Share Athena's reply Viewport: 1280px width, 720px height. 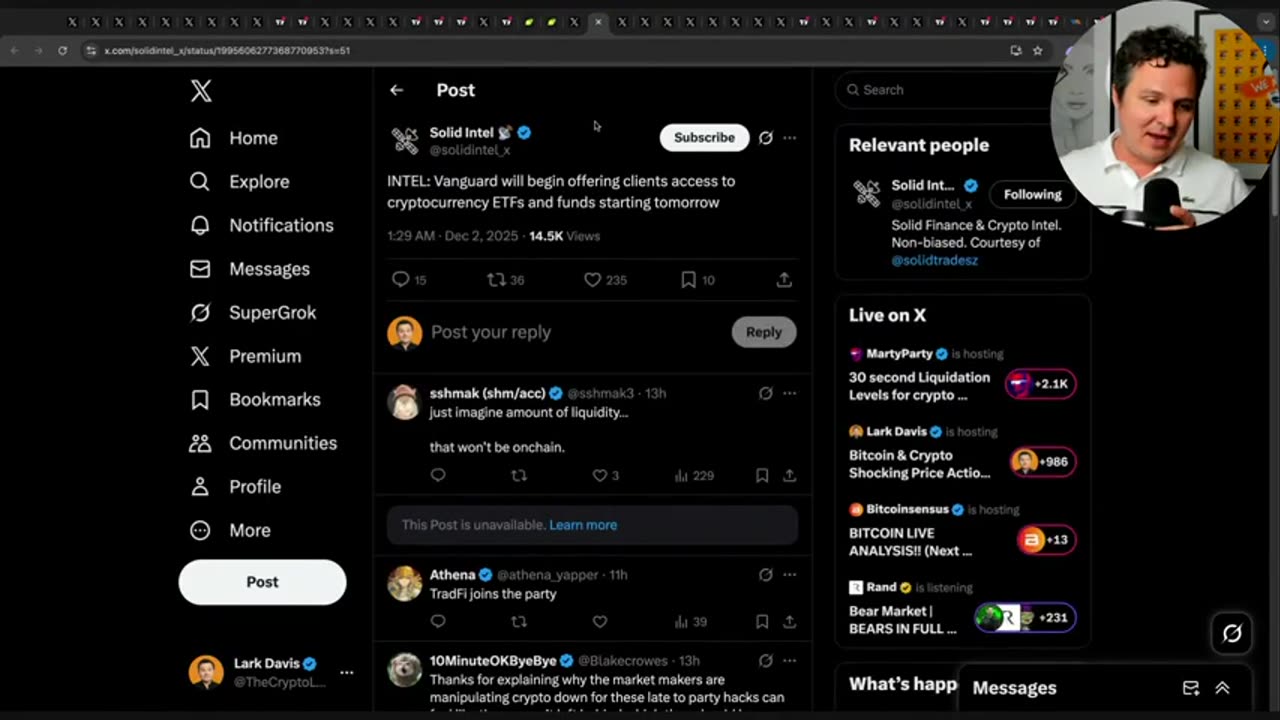pyautogui.click(x=789, y=622)
